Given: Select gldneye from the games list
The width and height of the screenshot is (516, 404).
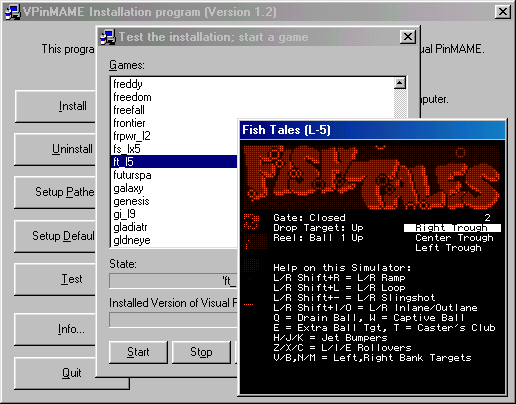Looking at the screenshot, I should (x=132, y=240).
